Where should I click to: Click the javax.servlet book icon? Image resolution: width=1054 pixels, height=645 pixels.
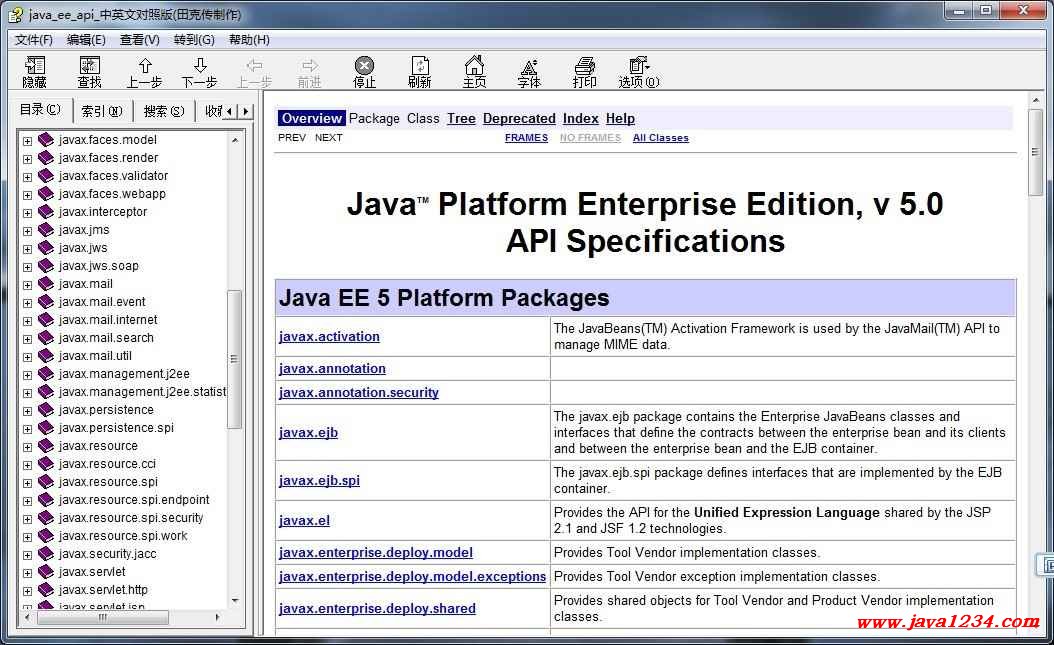click(x=46, y=572)
